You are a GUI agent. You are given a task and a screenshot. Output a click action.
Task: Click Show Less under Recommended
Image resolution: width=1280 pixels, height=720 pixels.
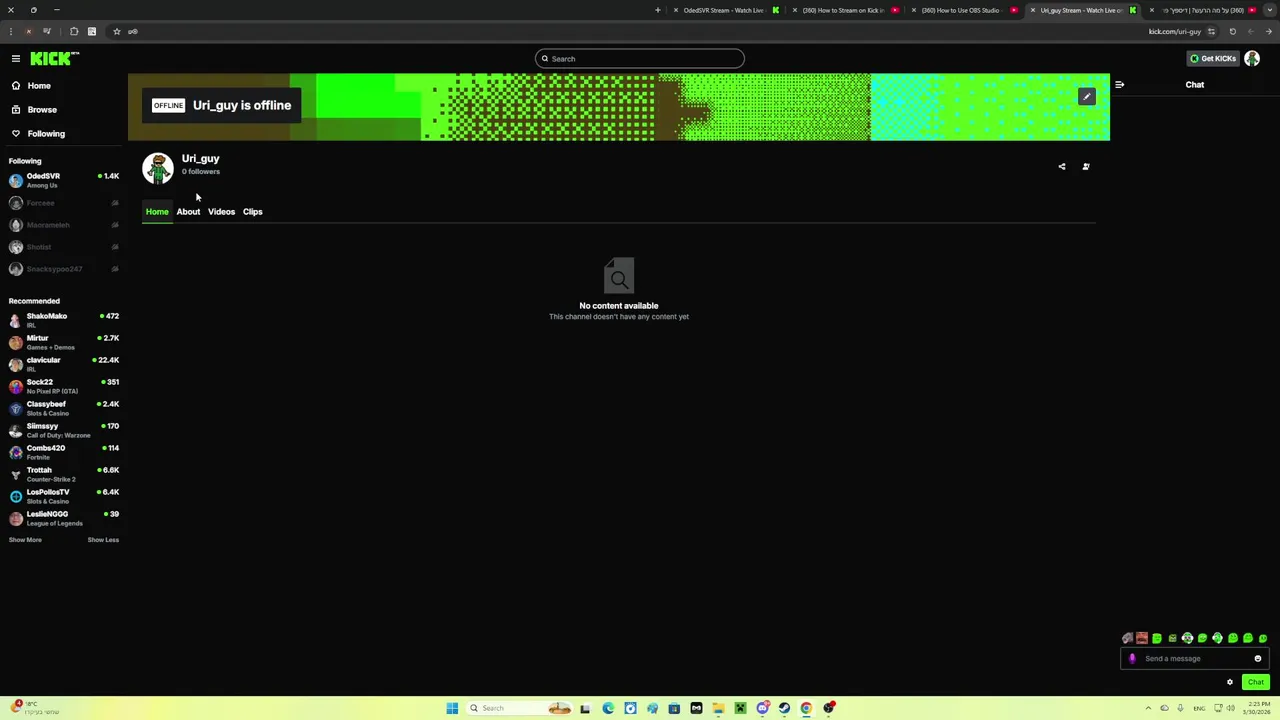pos(103,540)
